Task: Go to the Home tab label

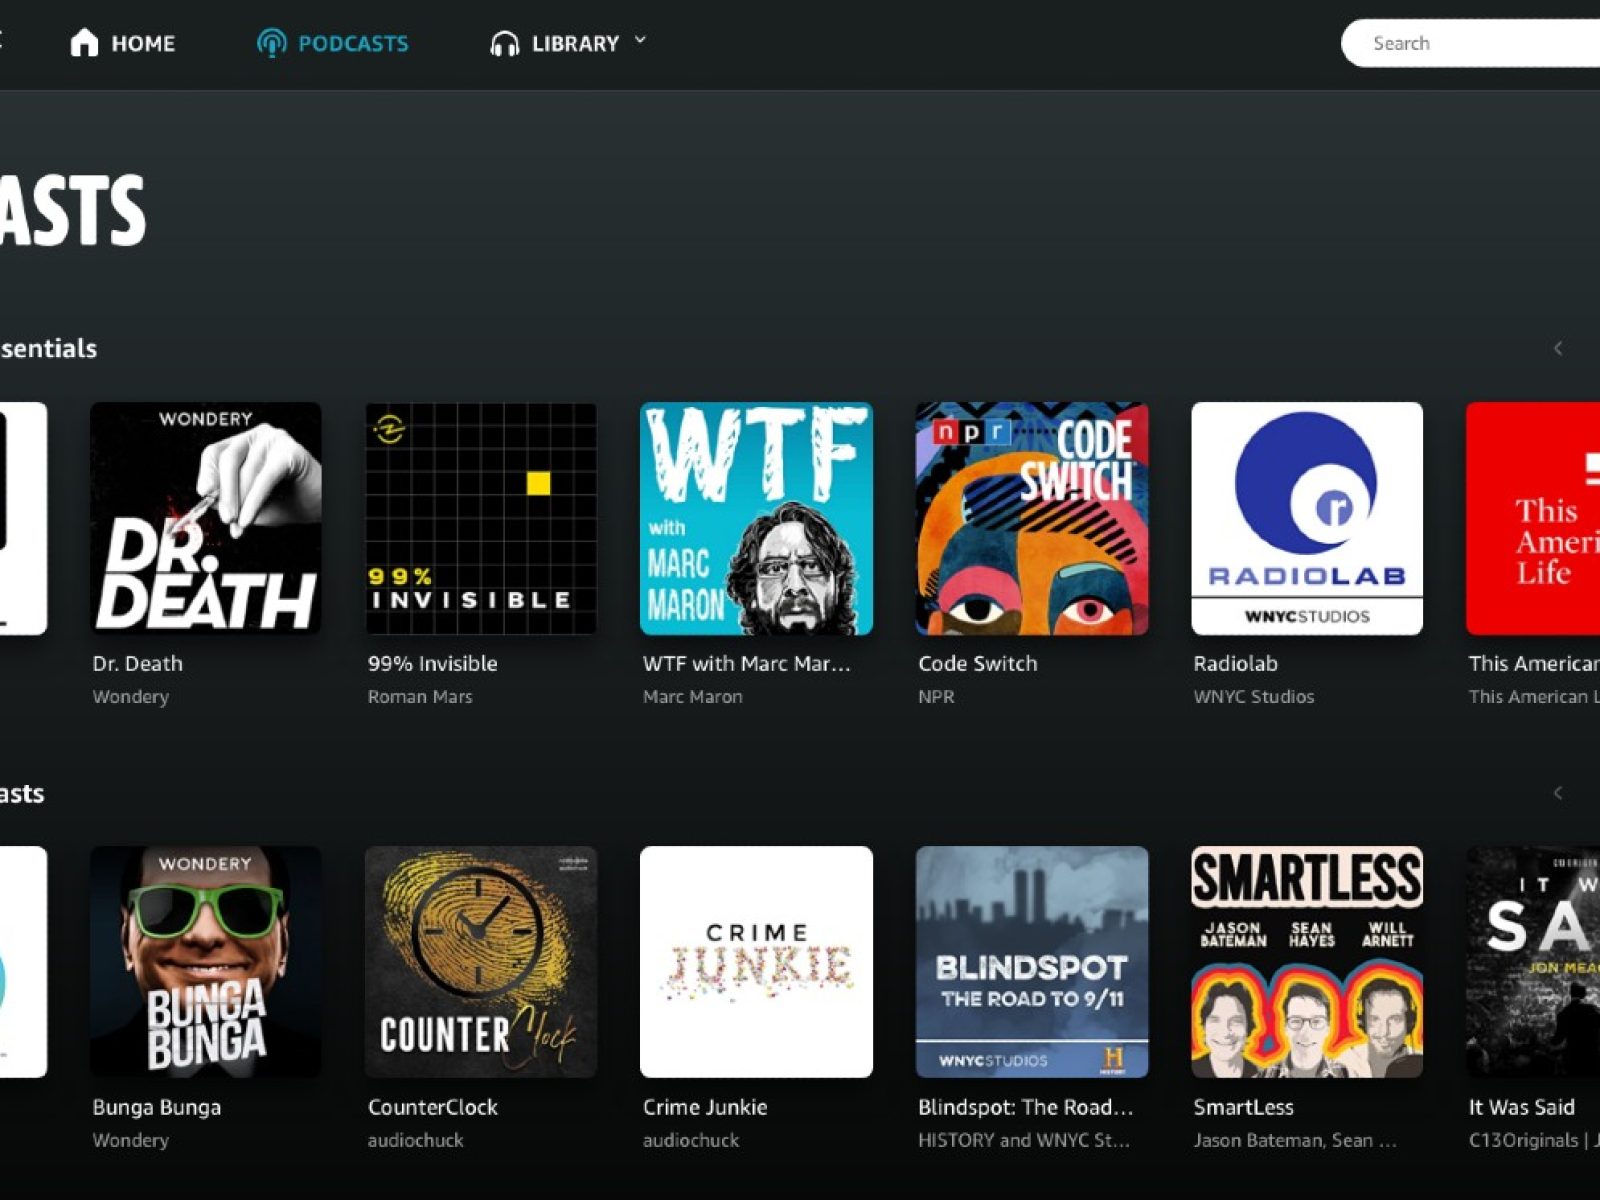Action: click(143, 44)
